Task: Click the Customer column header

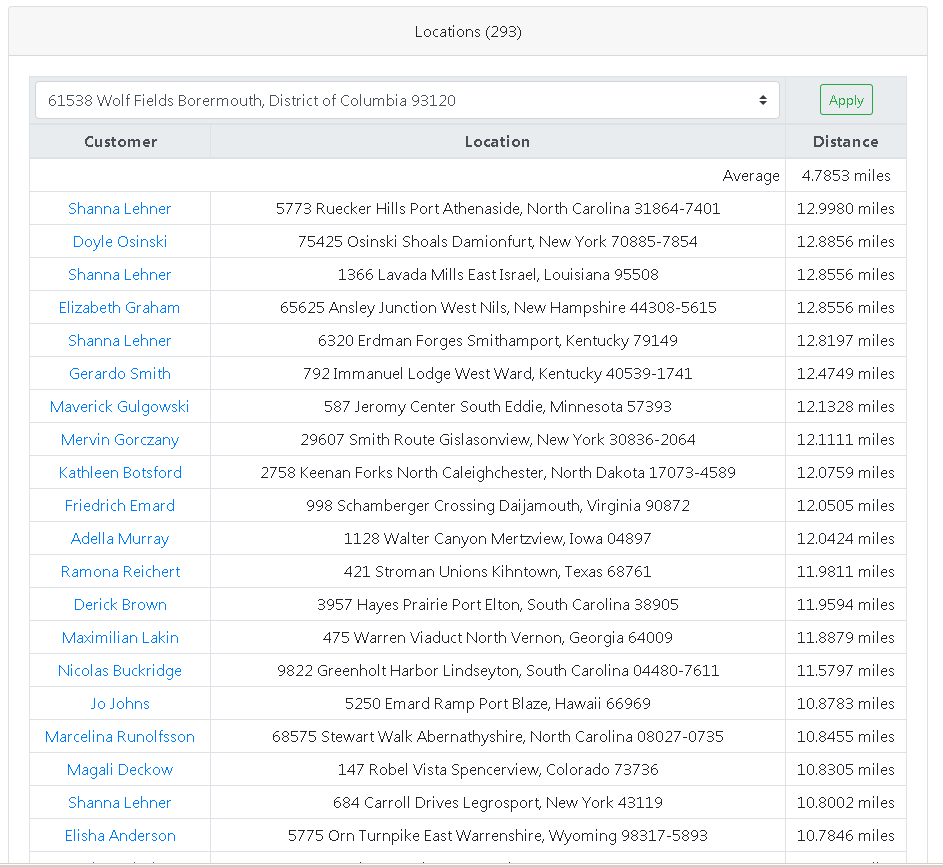Action: (x=120, y=142)
